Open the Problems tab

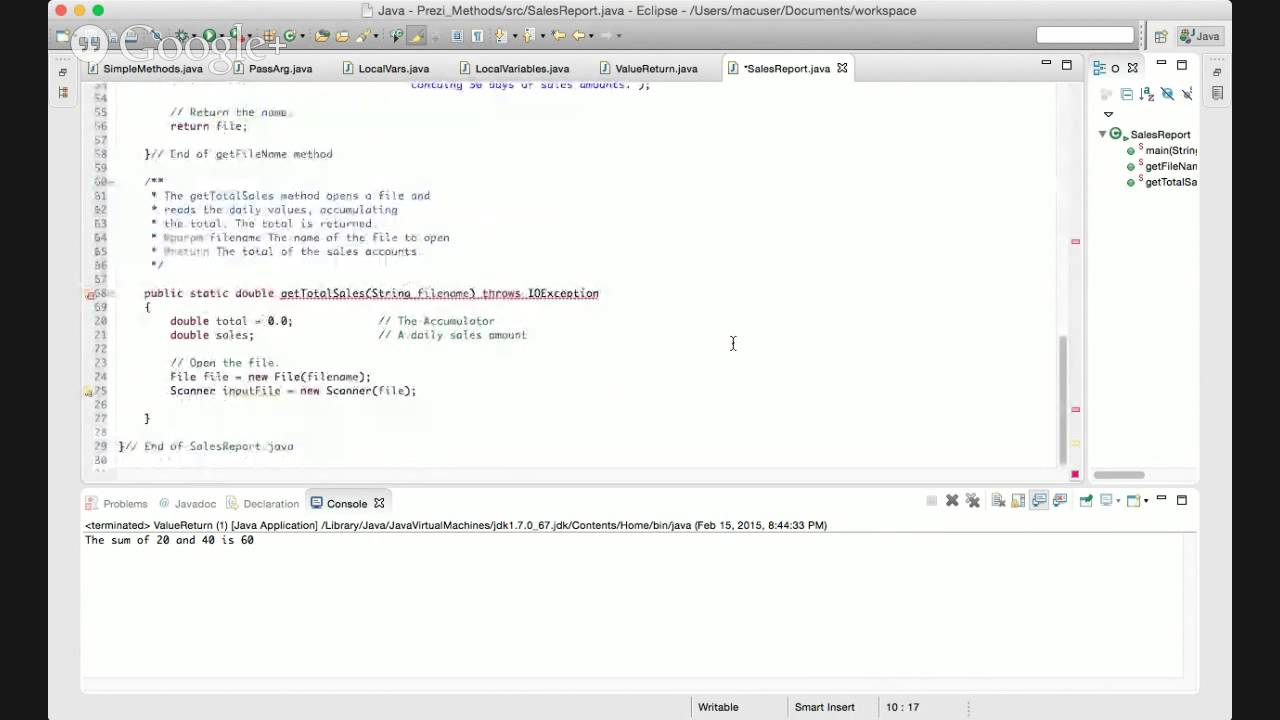coord(117,504)
